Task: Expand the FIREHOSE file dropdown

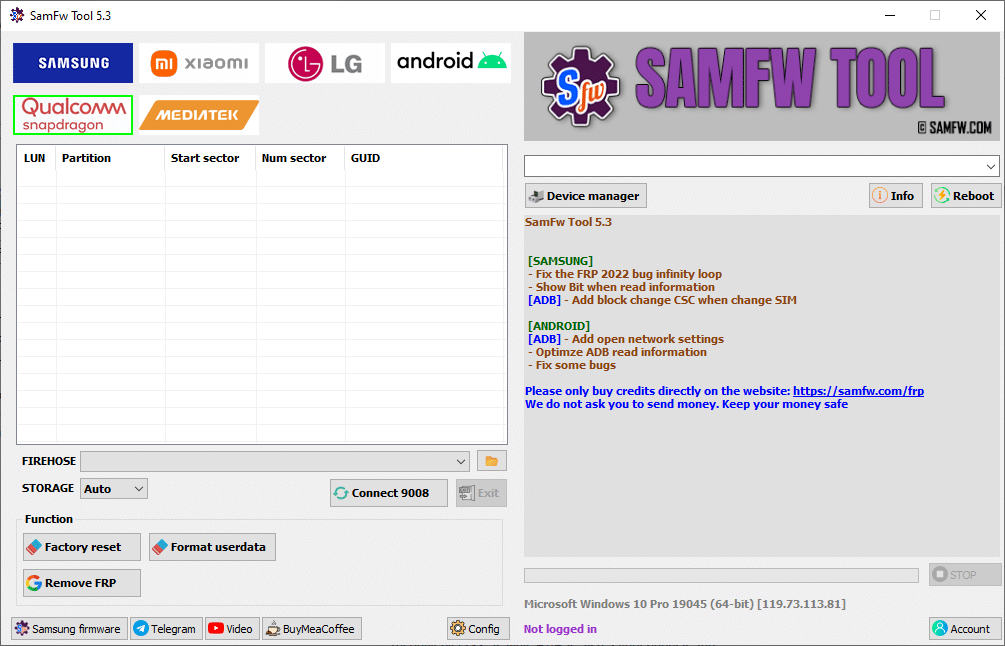Action: click(275, 461)
